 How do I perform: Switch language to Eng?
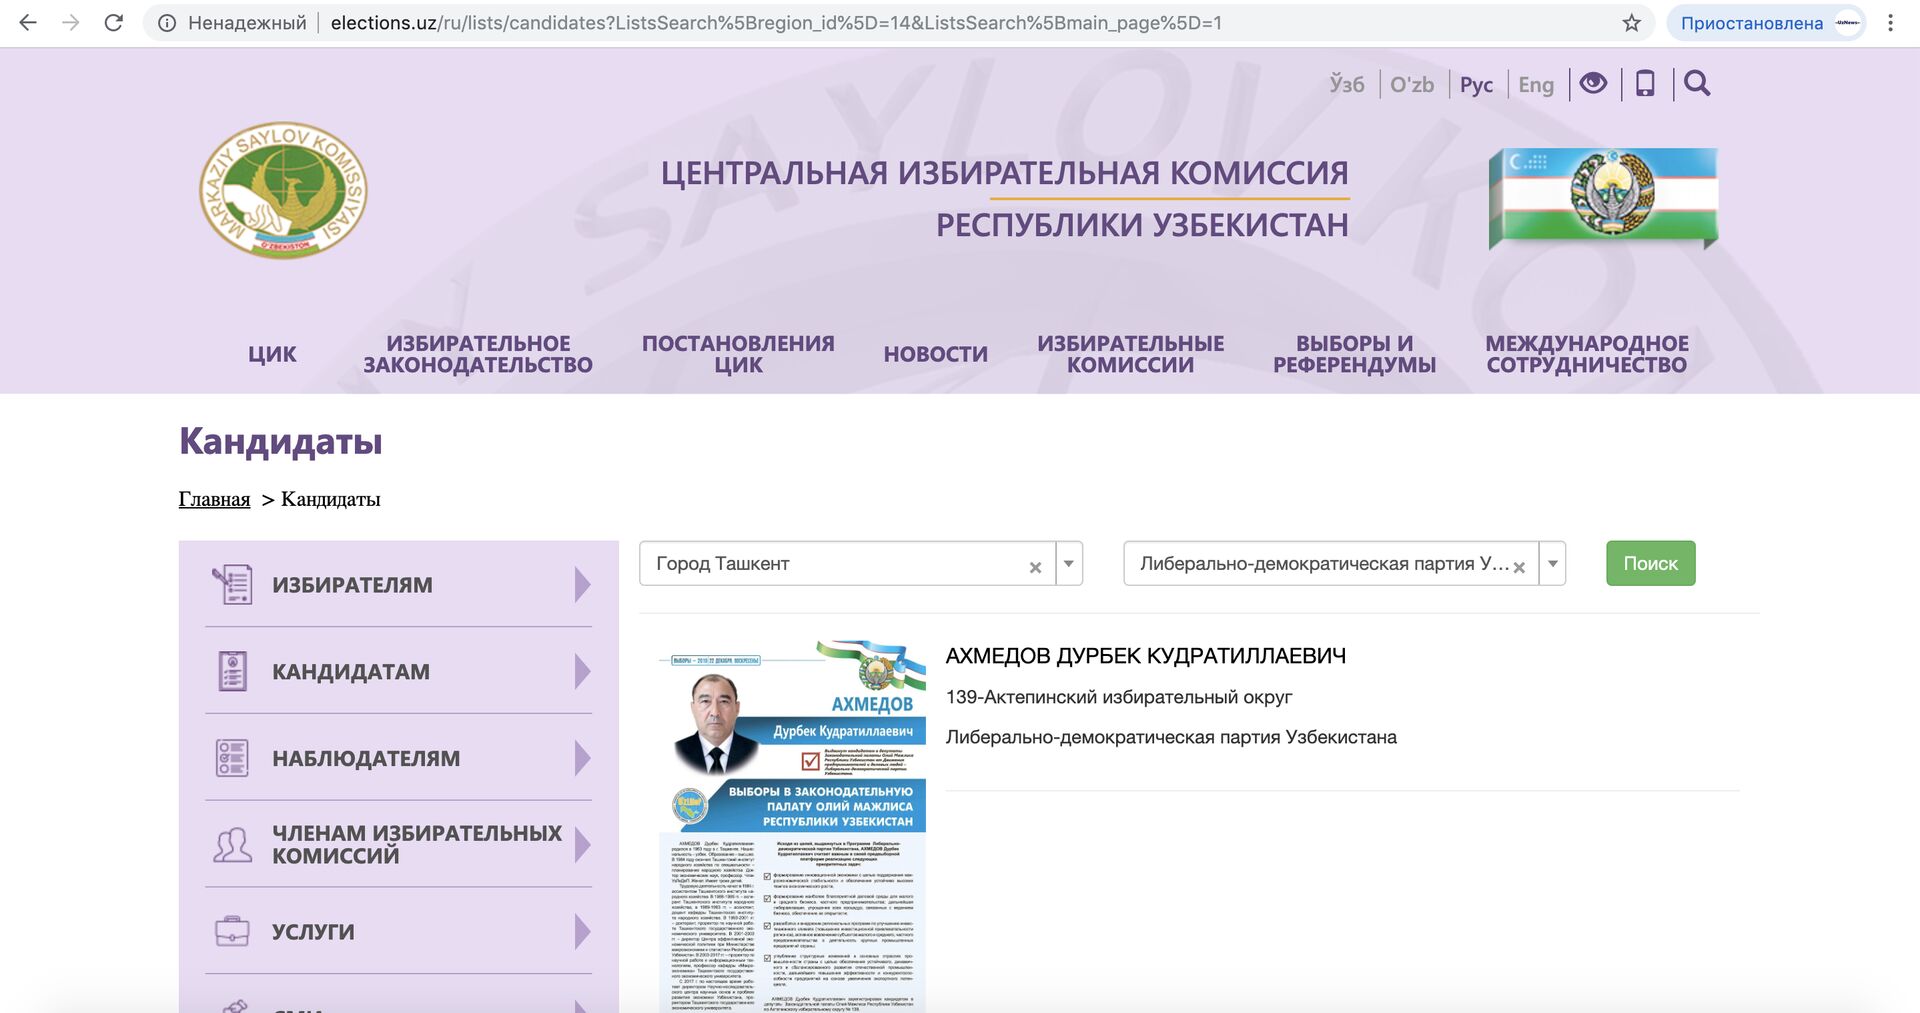click(x=1536, y=84)
